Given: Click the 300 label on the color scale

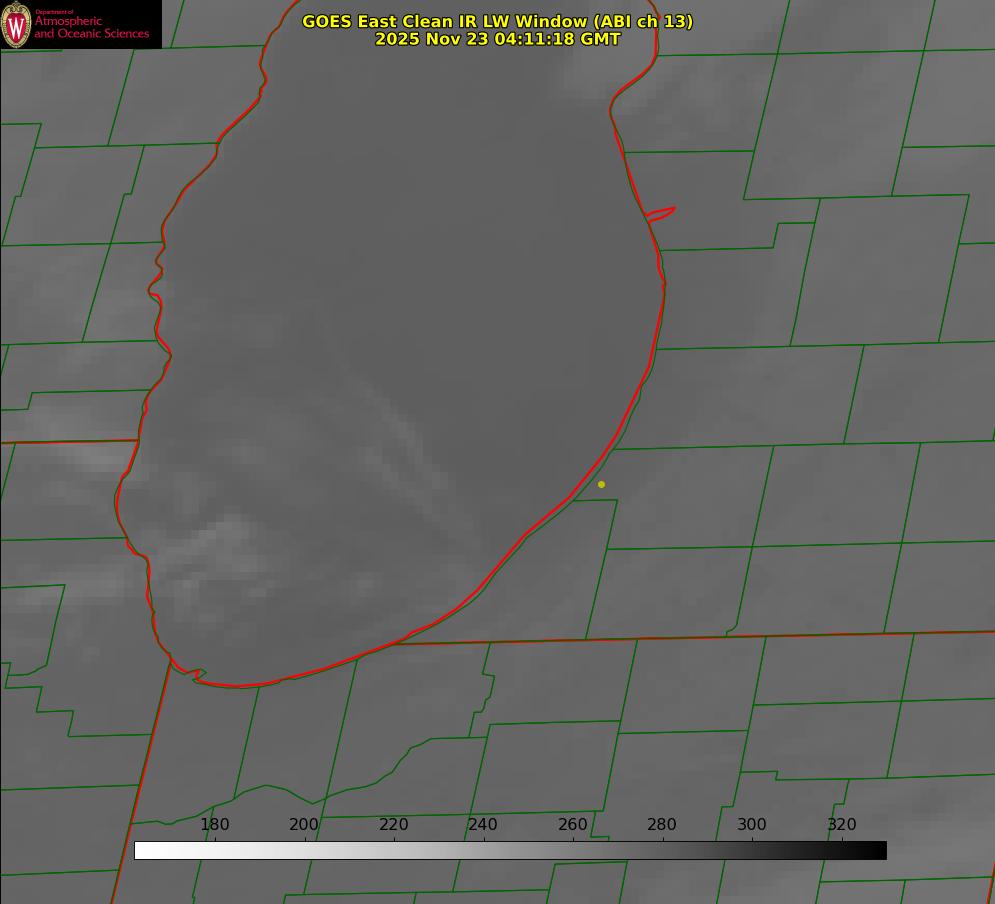Looking at the screenshot, I should point(752,824).
